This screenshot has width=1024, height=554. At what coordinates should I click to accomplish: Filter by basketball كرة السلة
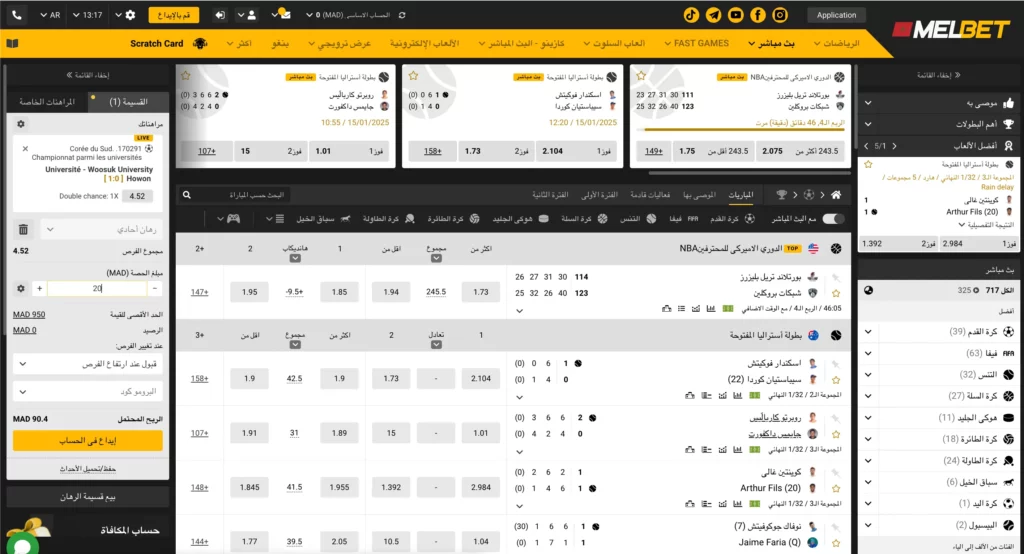[584, 219]
